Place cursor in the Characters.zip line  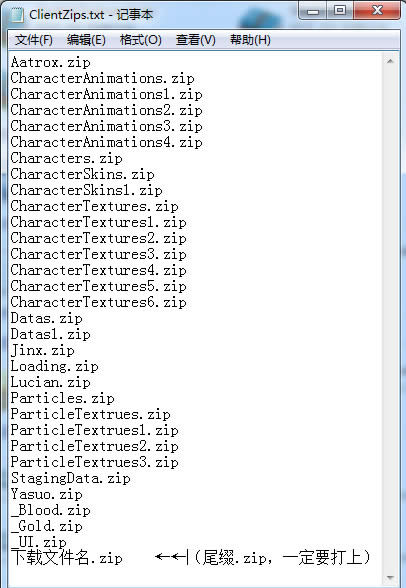click(66, 158)
